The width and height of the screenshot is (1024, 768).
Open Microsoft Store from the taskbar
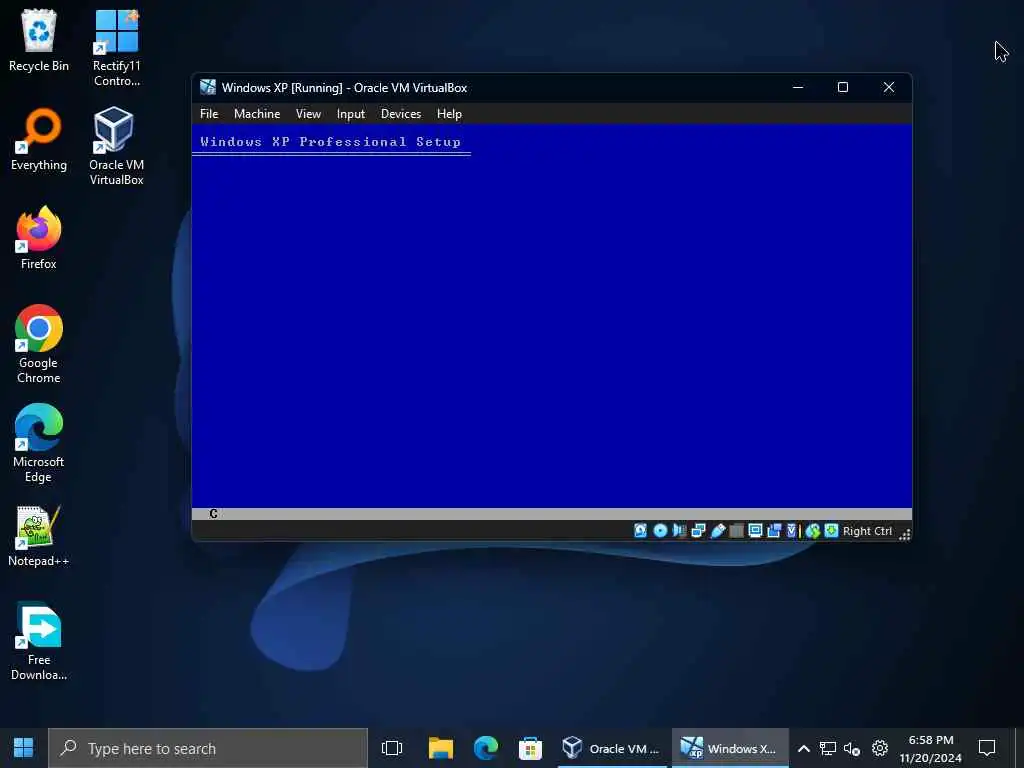coord(530,748)
